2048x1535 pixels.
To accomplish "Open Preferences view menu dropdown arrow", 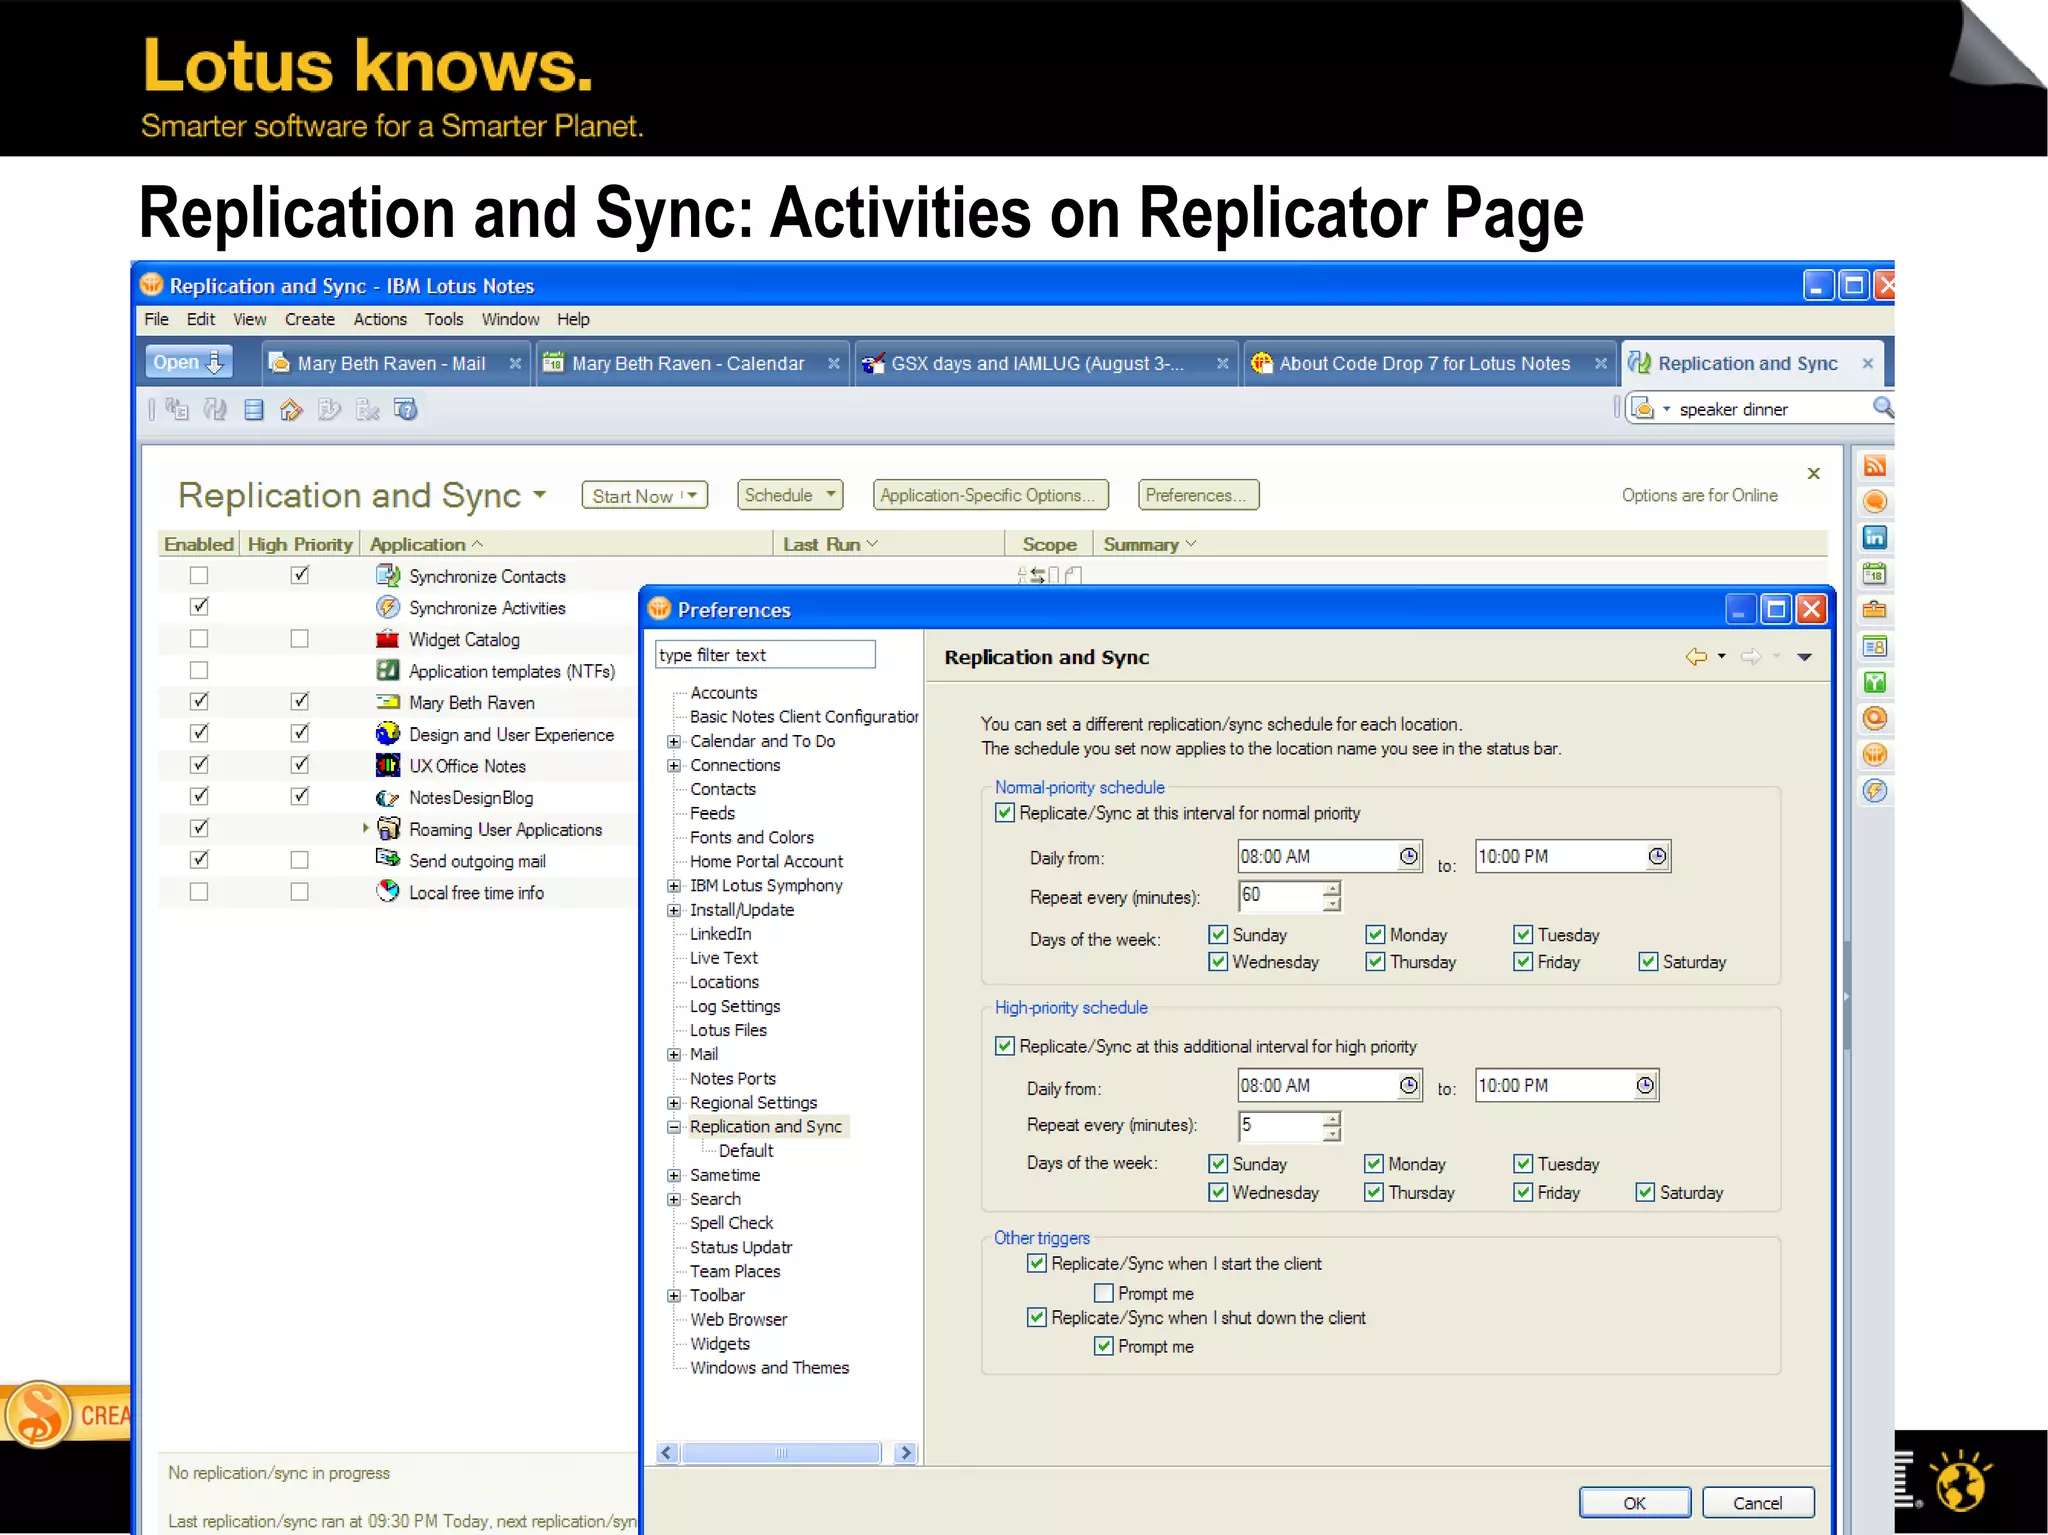I will [1805, 657].
